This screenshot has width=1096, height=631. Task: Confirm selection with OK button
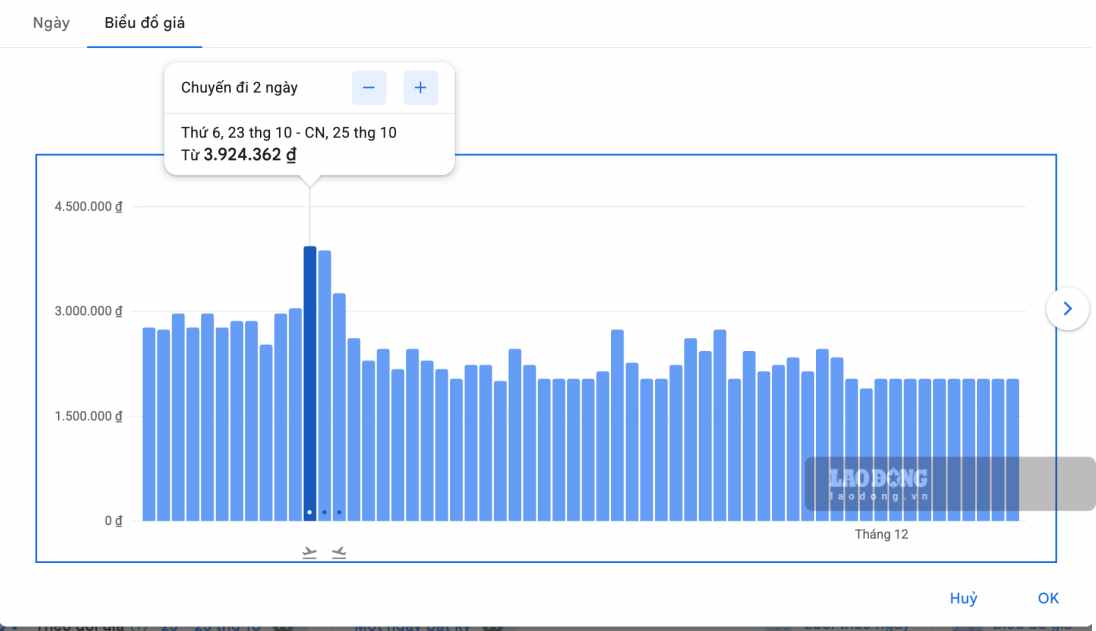click(1048, 598)
